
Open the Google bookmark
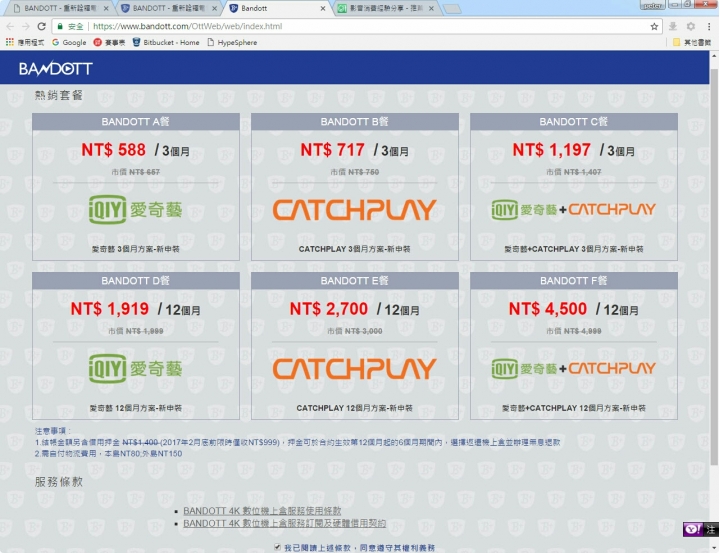[69, 42]
